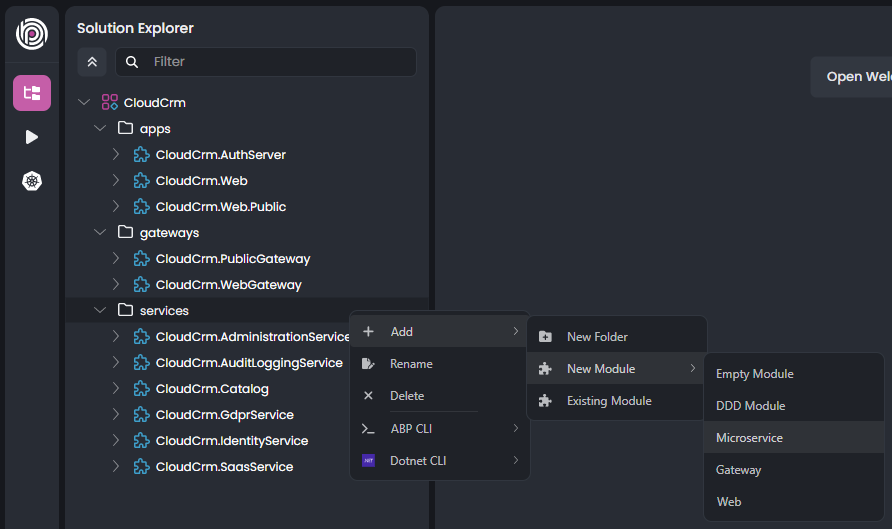The width and height of the screenshot is (892, 529).
Task: Choose Microservice module option
Action: (x=794, y=437)
